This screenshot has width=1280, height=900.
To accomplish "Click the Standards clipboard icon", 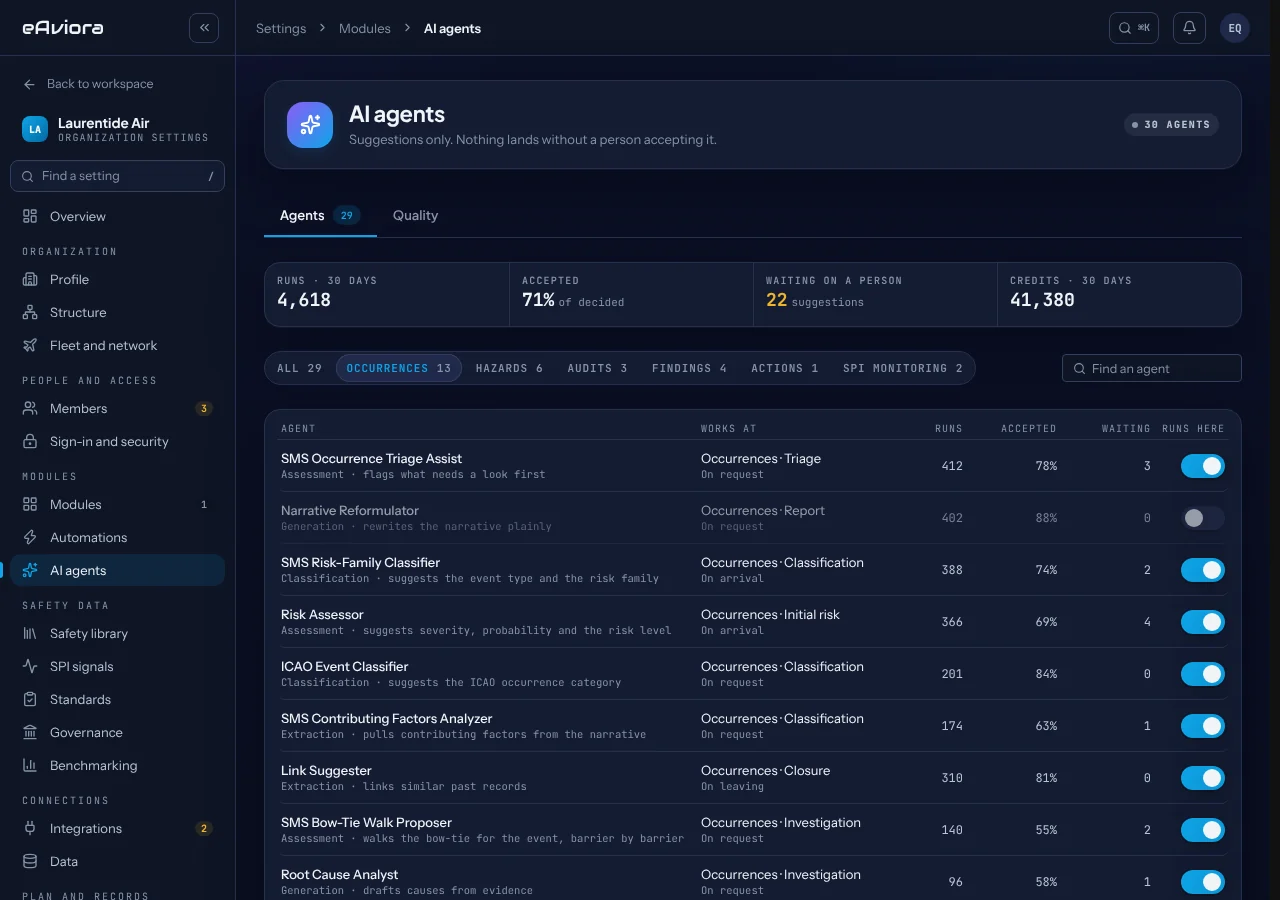I will coord(30,699).
